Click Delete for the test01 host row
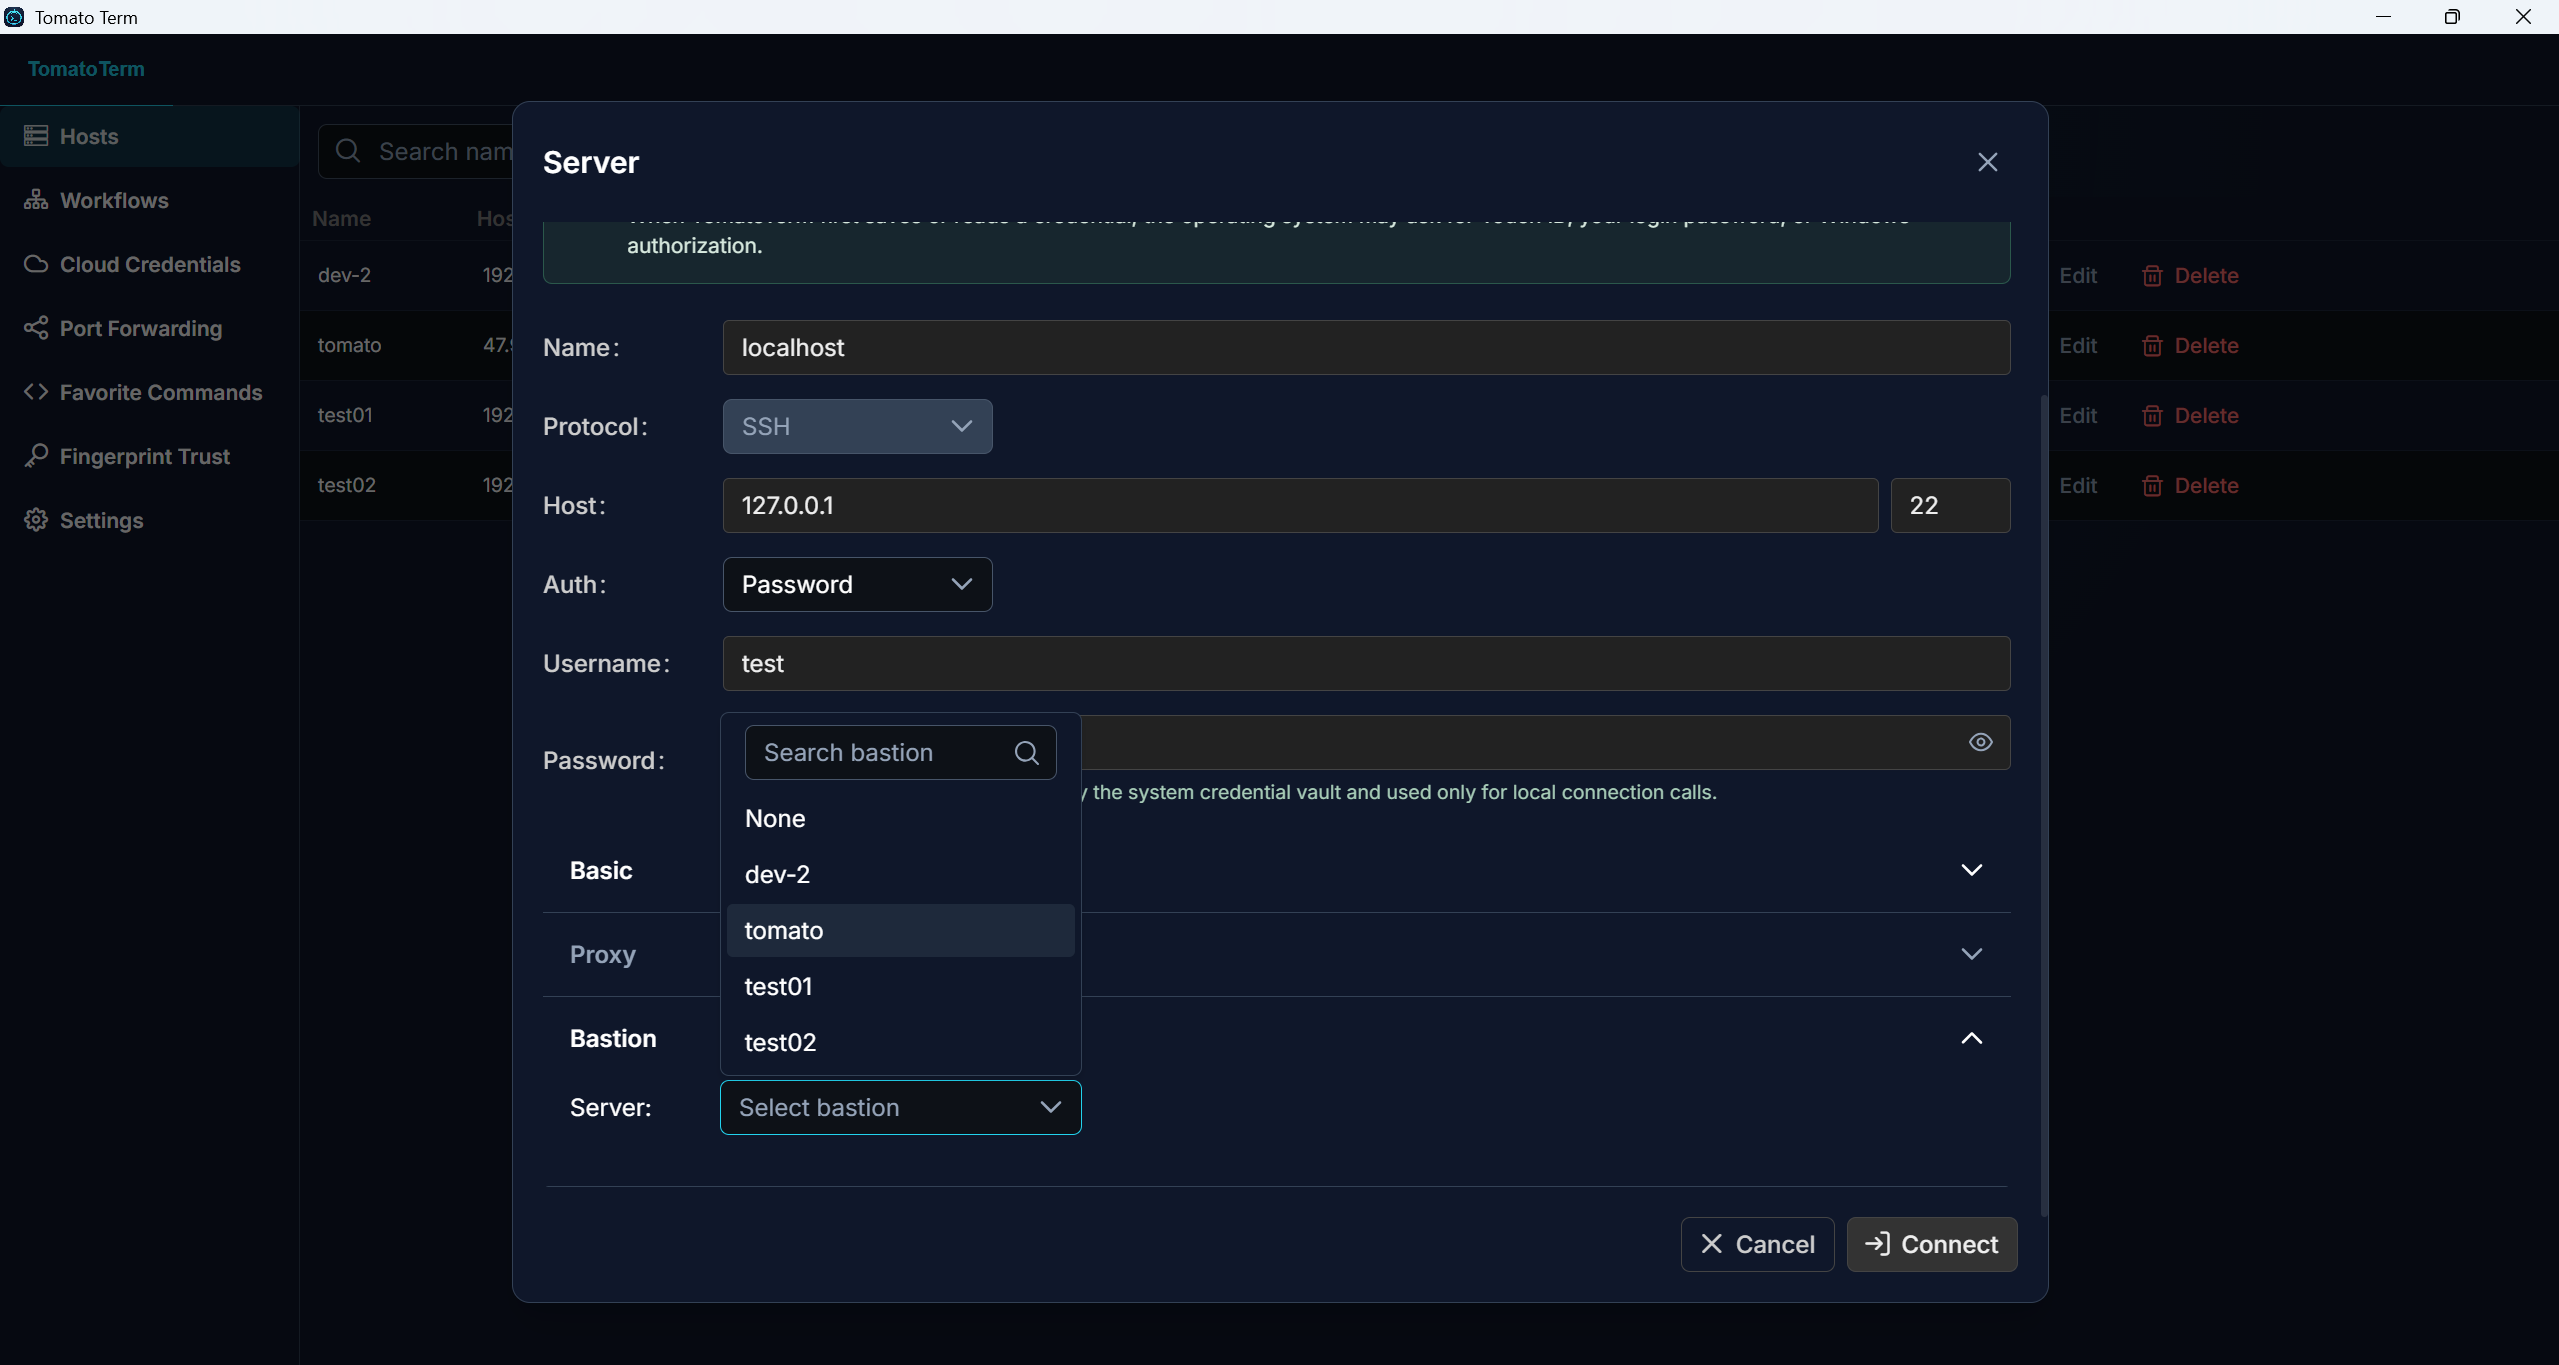This screenshot has width=2559, height=1365. [x=2190, y=415]
